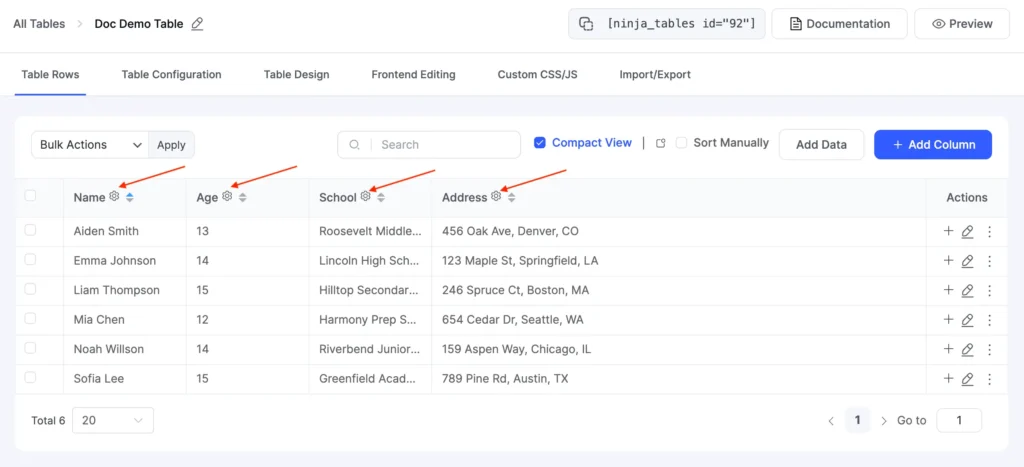Open settings gear for Address column
The height and width of the screenshot is (467, 1024).
pyautogui.click(x=496, y=196)
